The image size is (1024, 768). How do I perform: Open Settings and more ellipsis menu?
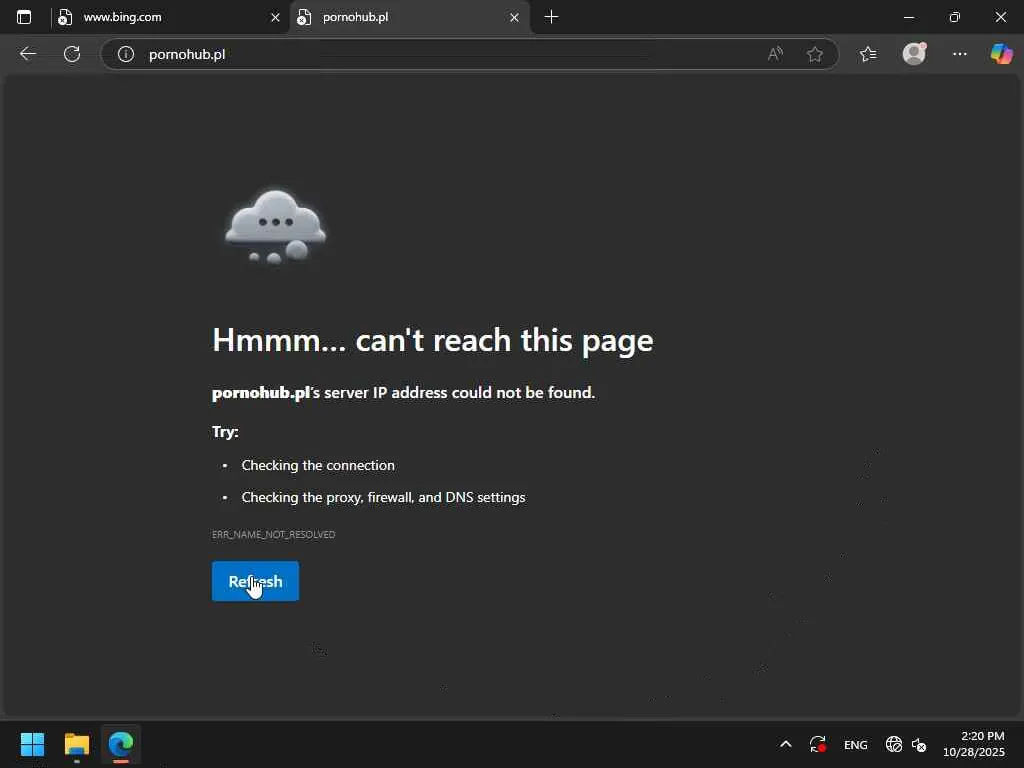click(x=959, y=54)
